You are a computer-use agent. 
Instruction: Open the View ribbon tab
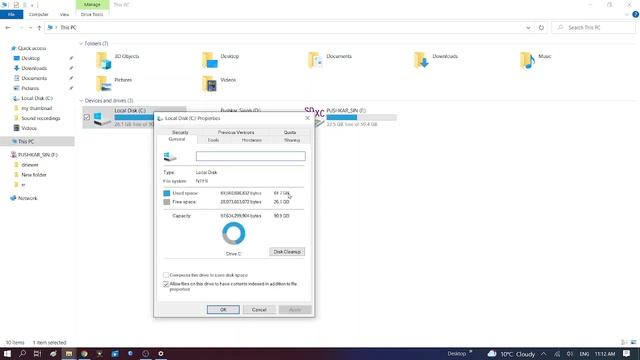tap(64, 14)
